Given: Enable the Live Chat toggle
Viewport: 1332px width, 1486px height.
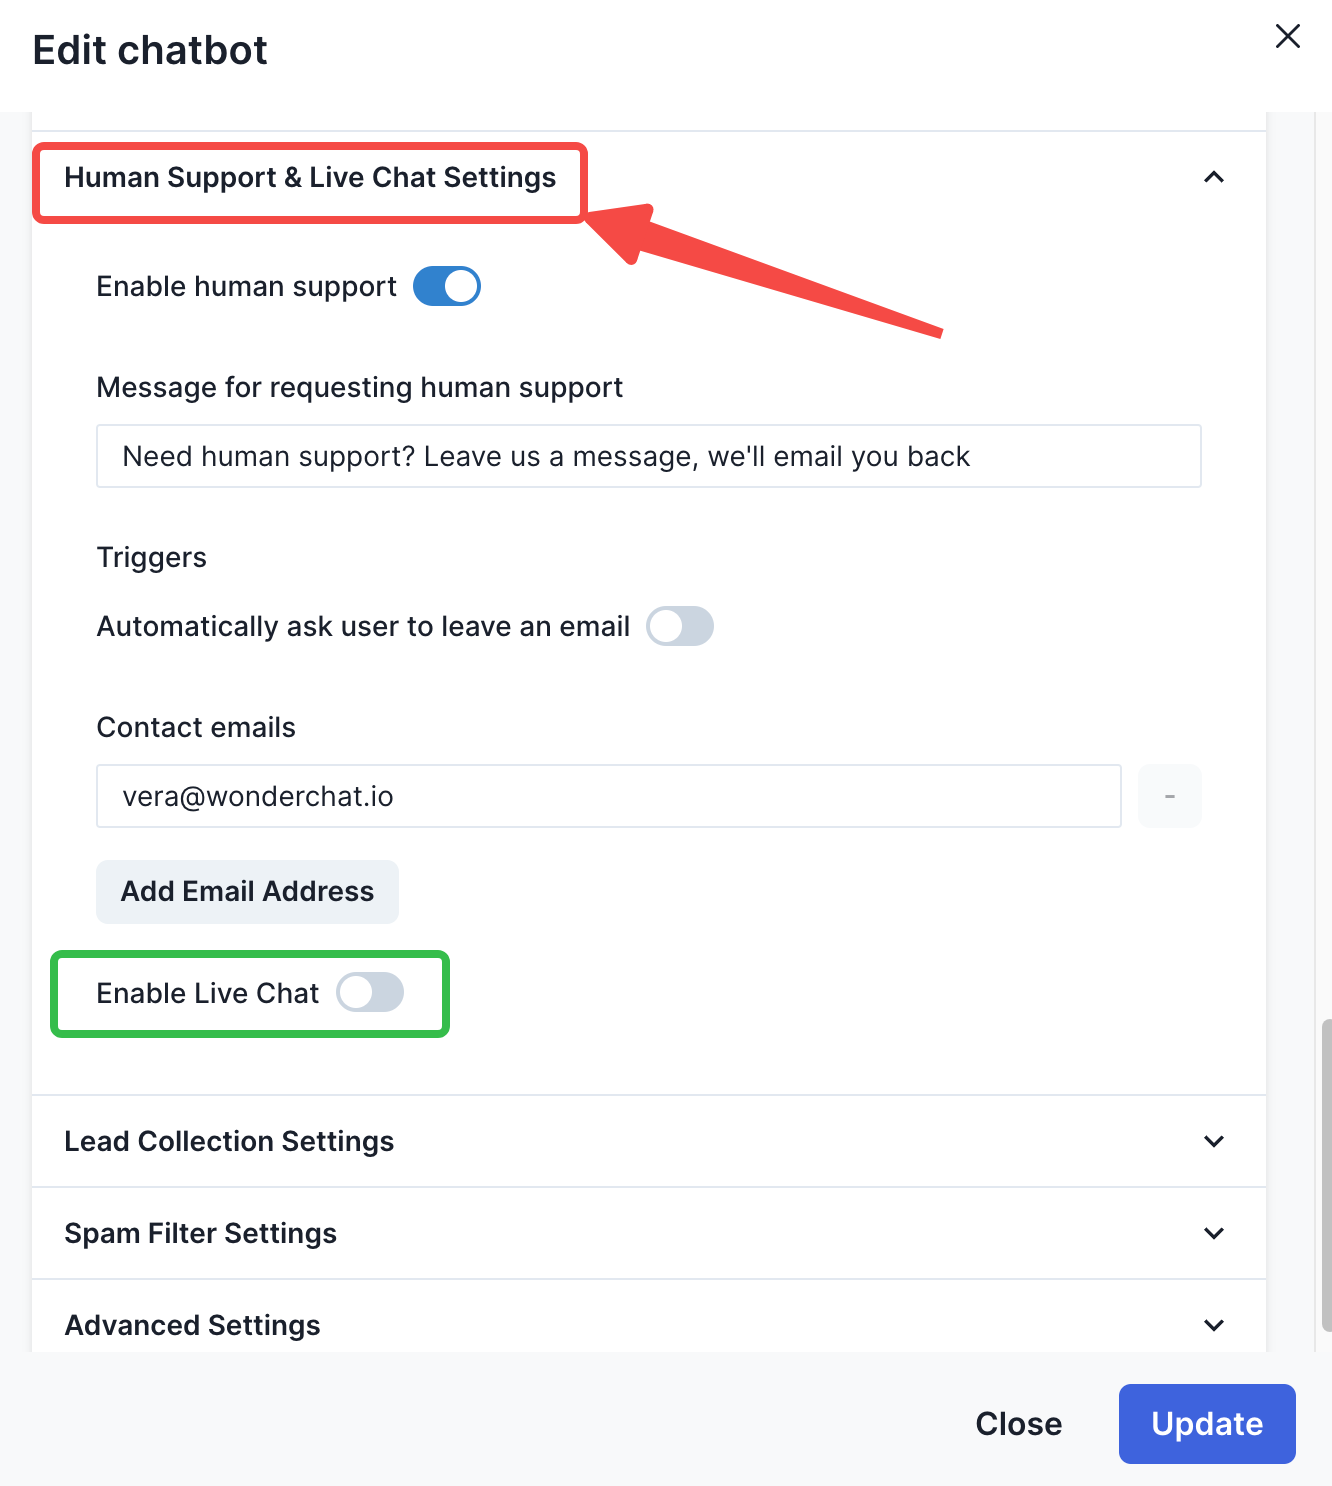Looking at the screenshot, I should 370,992.
